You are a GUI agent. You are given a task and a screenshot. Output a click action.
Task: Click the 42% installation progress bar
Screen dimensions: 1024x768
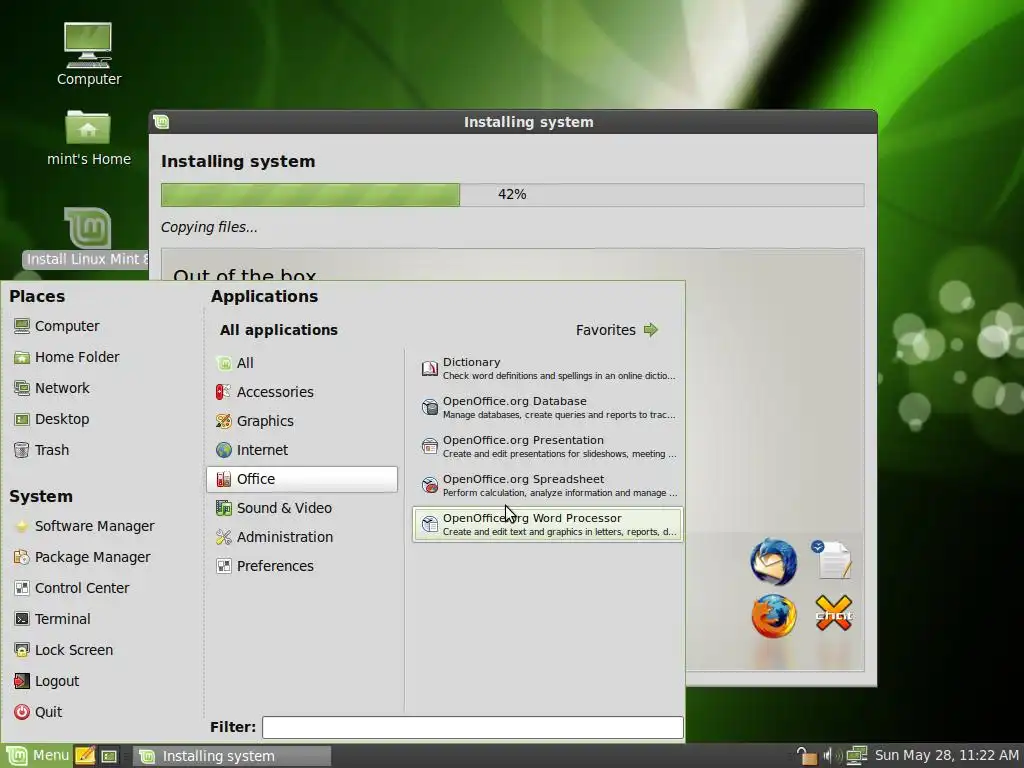pos(513,195)
